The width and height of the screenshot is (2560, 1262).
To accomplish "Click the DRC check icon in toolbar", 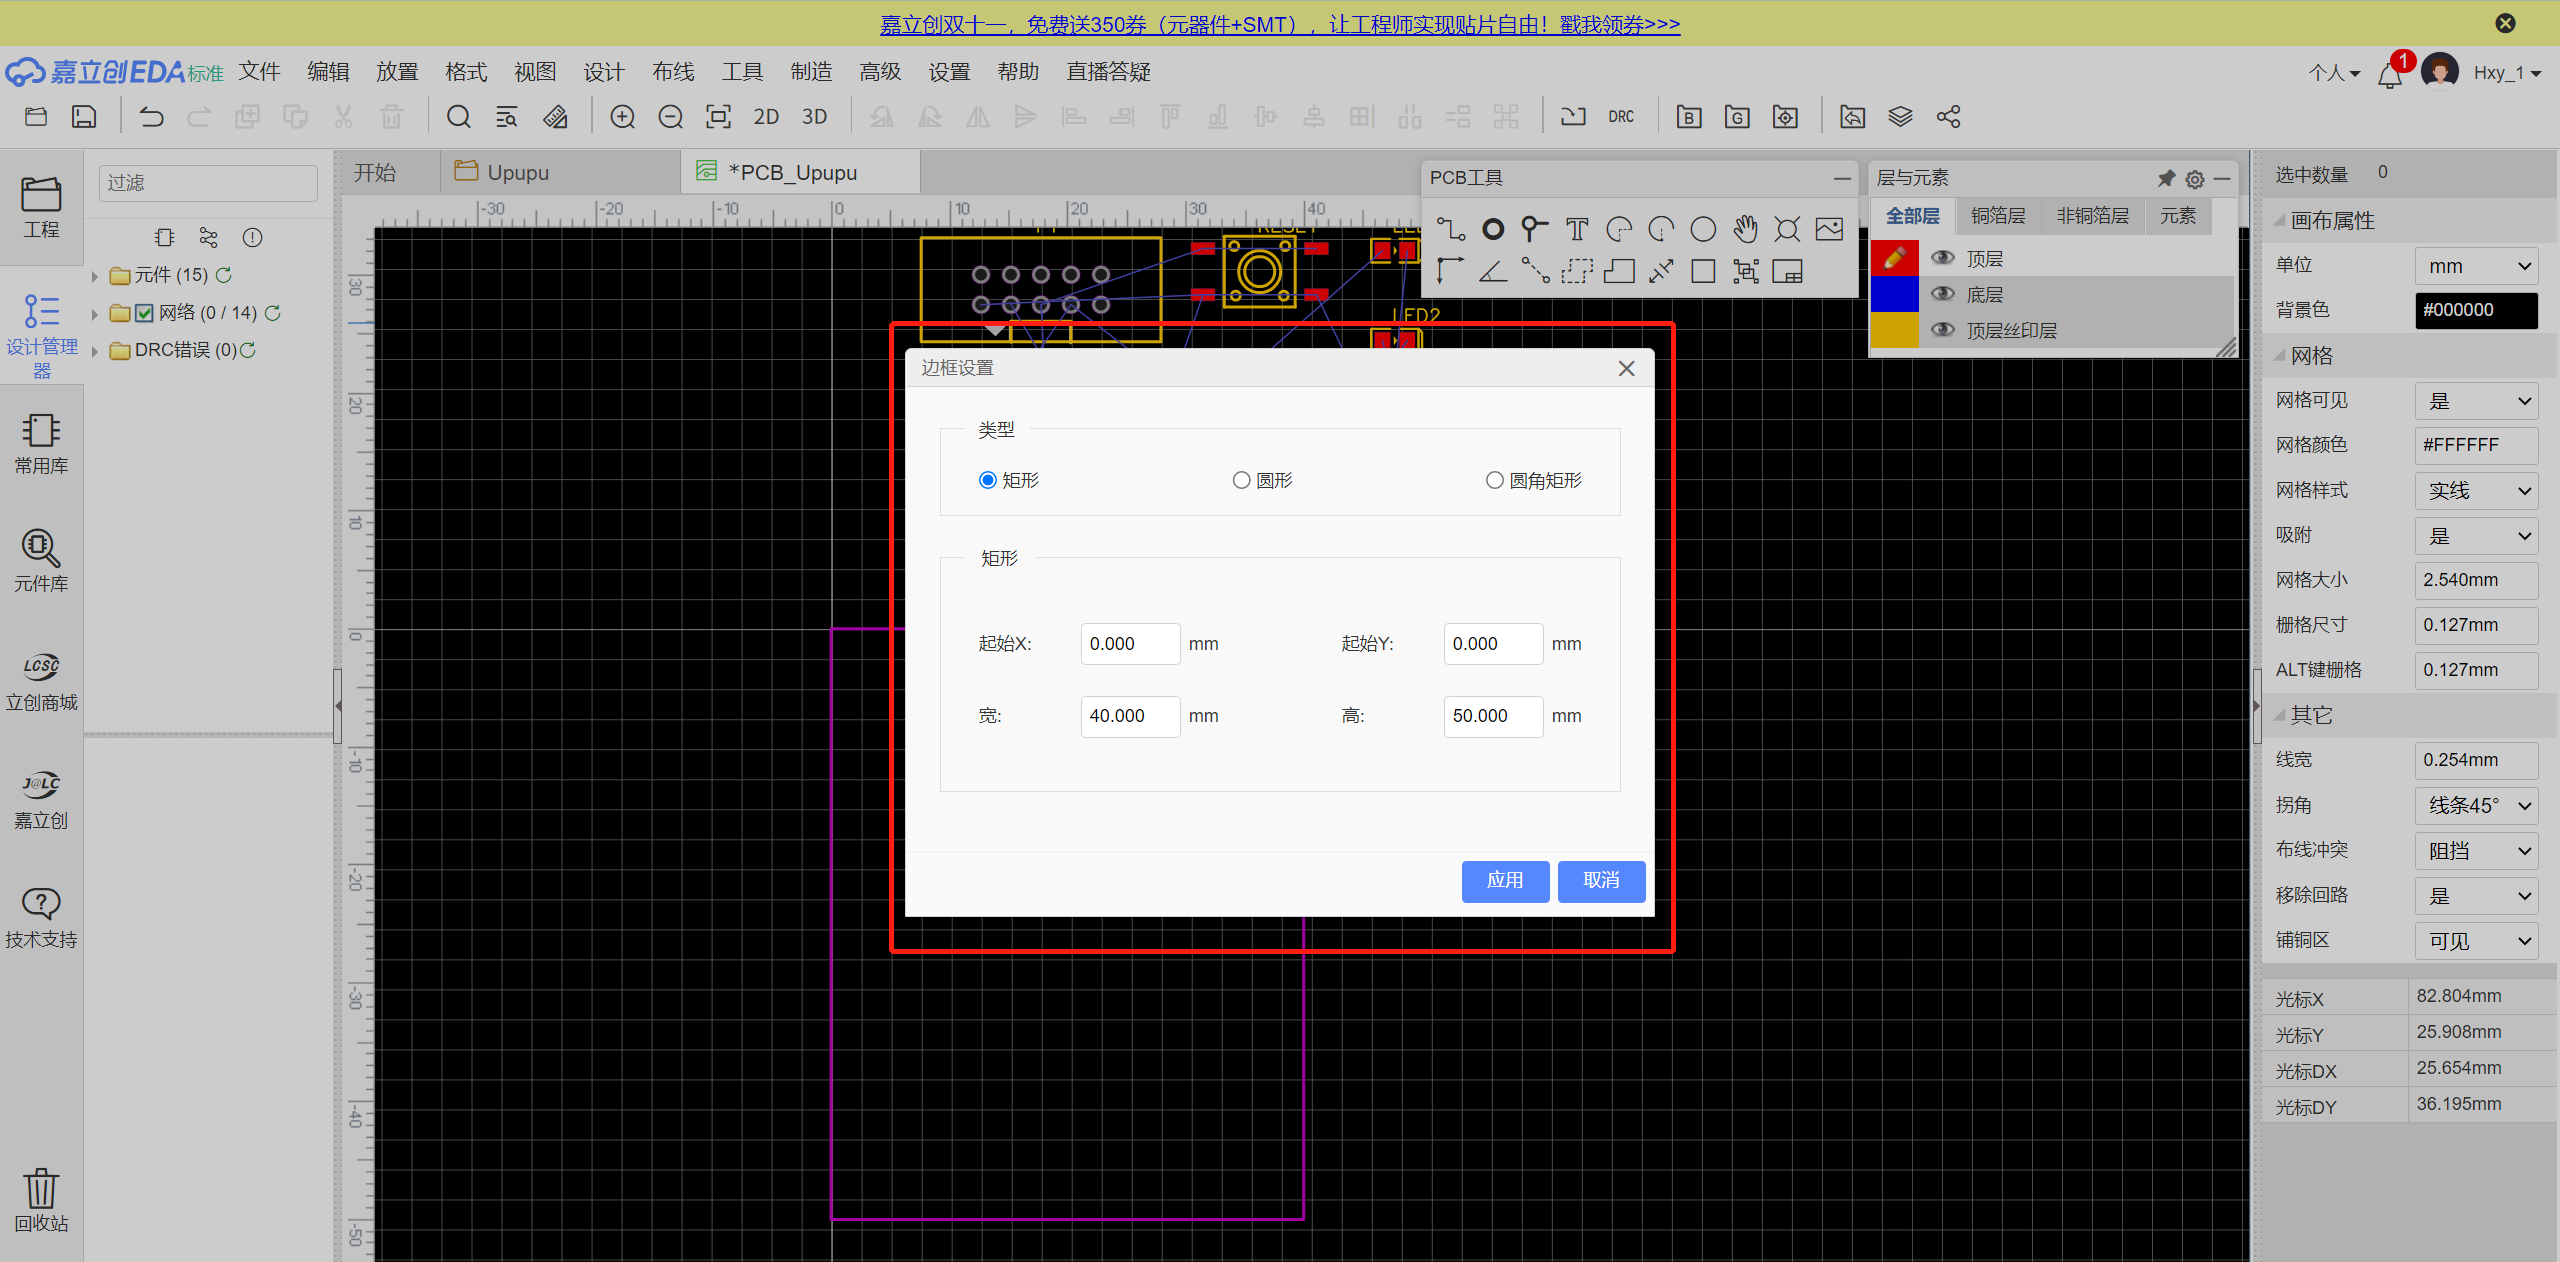I will click(x=1621, y=117).
